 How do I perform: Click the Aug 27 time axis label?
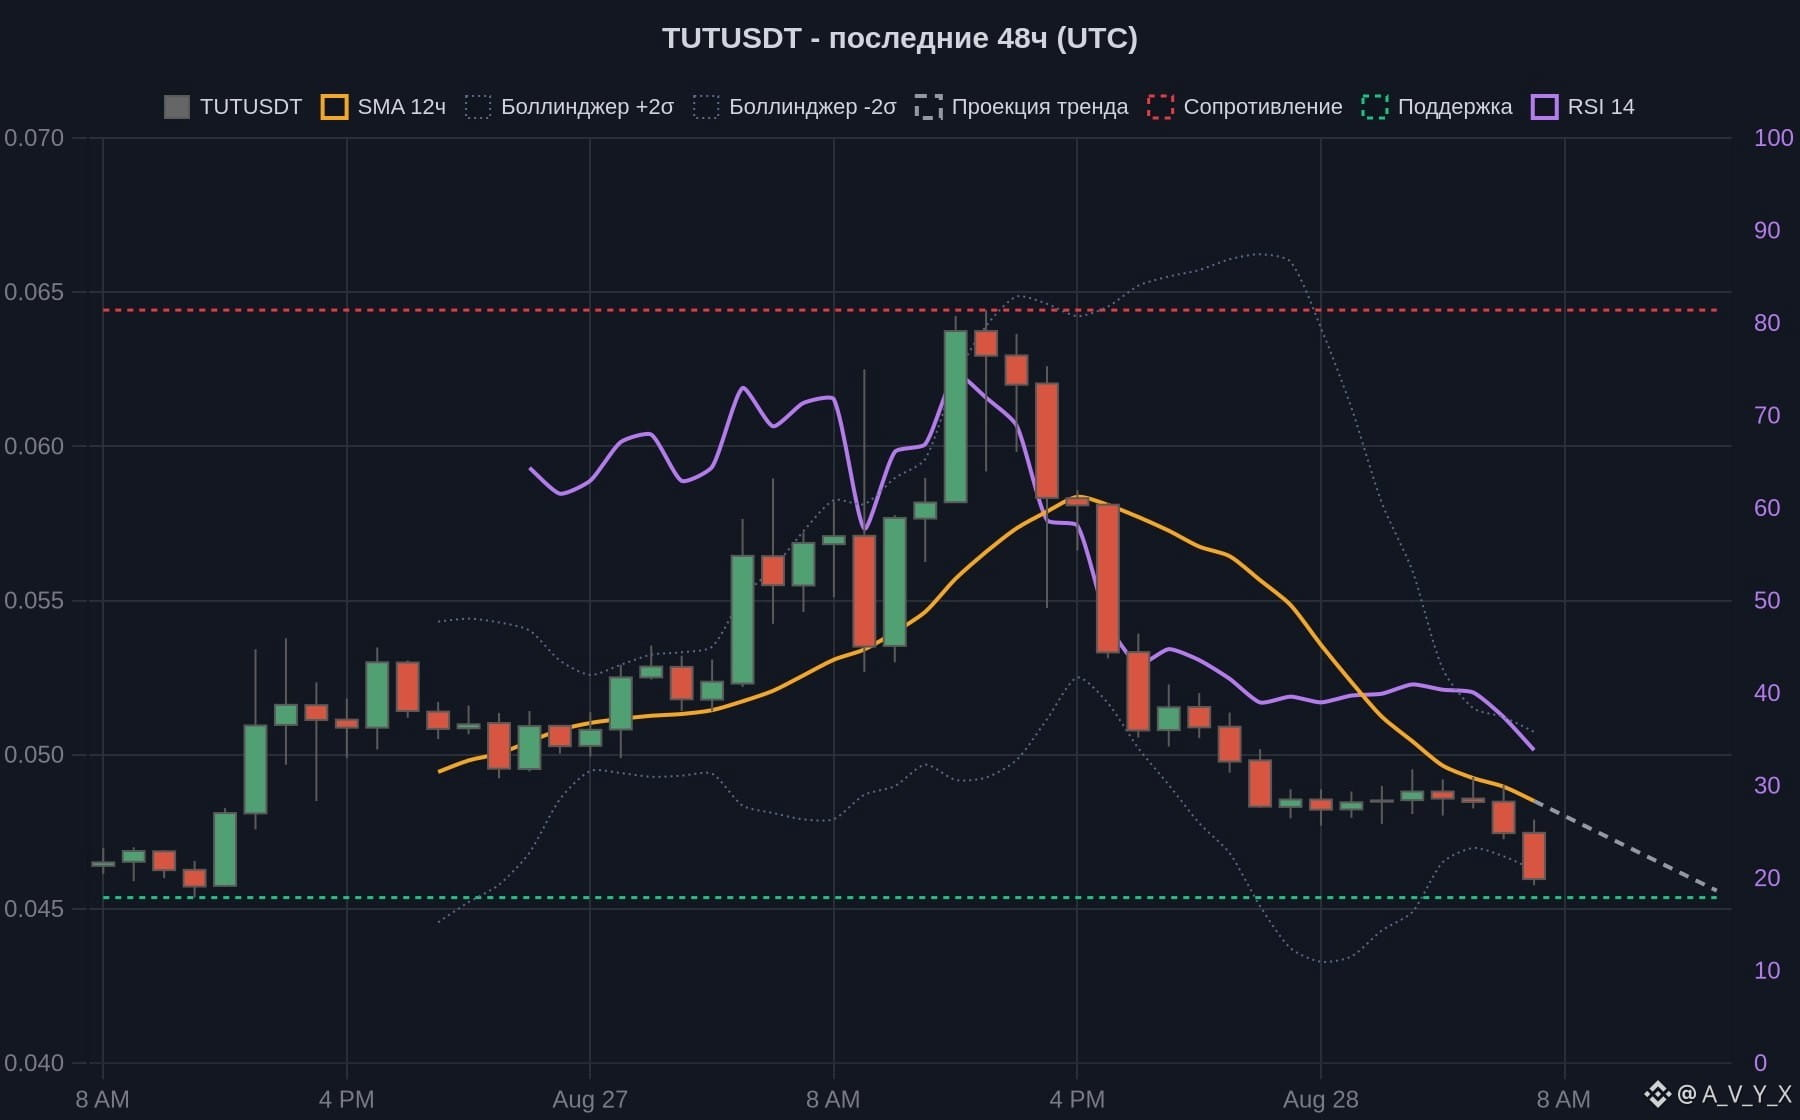tap(590, 1100)
